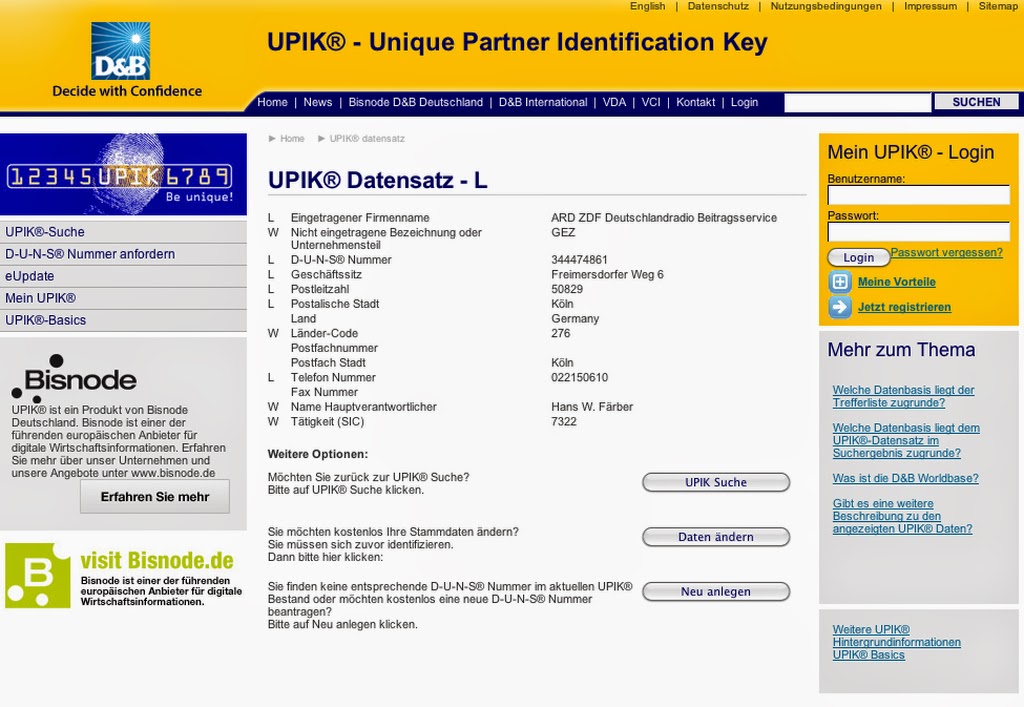Viewport: 1024px width, 707px height.
Task: Select the VCI navigation item
Action: pyautogui.click(x=650, y=102)
